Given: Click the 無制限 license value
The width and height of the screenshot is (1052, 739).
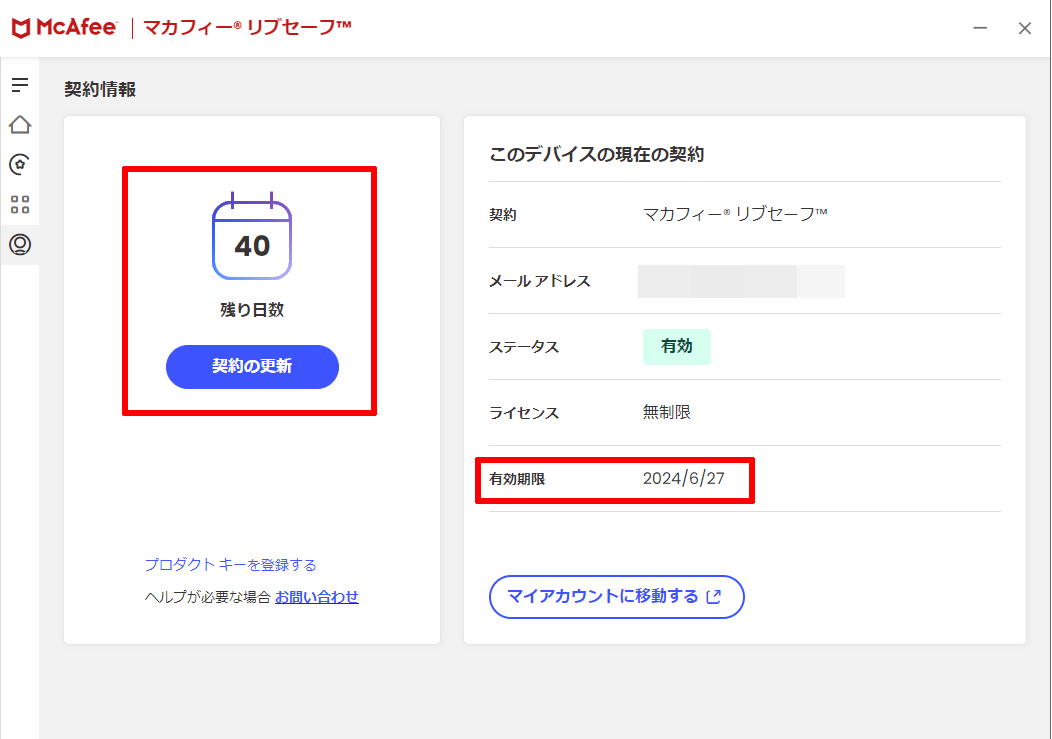Looking at the screenshot, I should click(666, 412).
